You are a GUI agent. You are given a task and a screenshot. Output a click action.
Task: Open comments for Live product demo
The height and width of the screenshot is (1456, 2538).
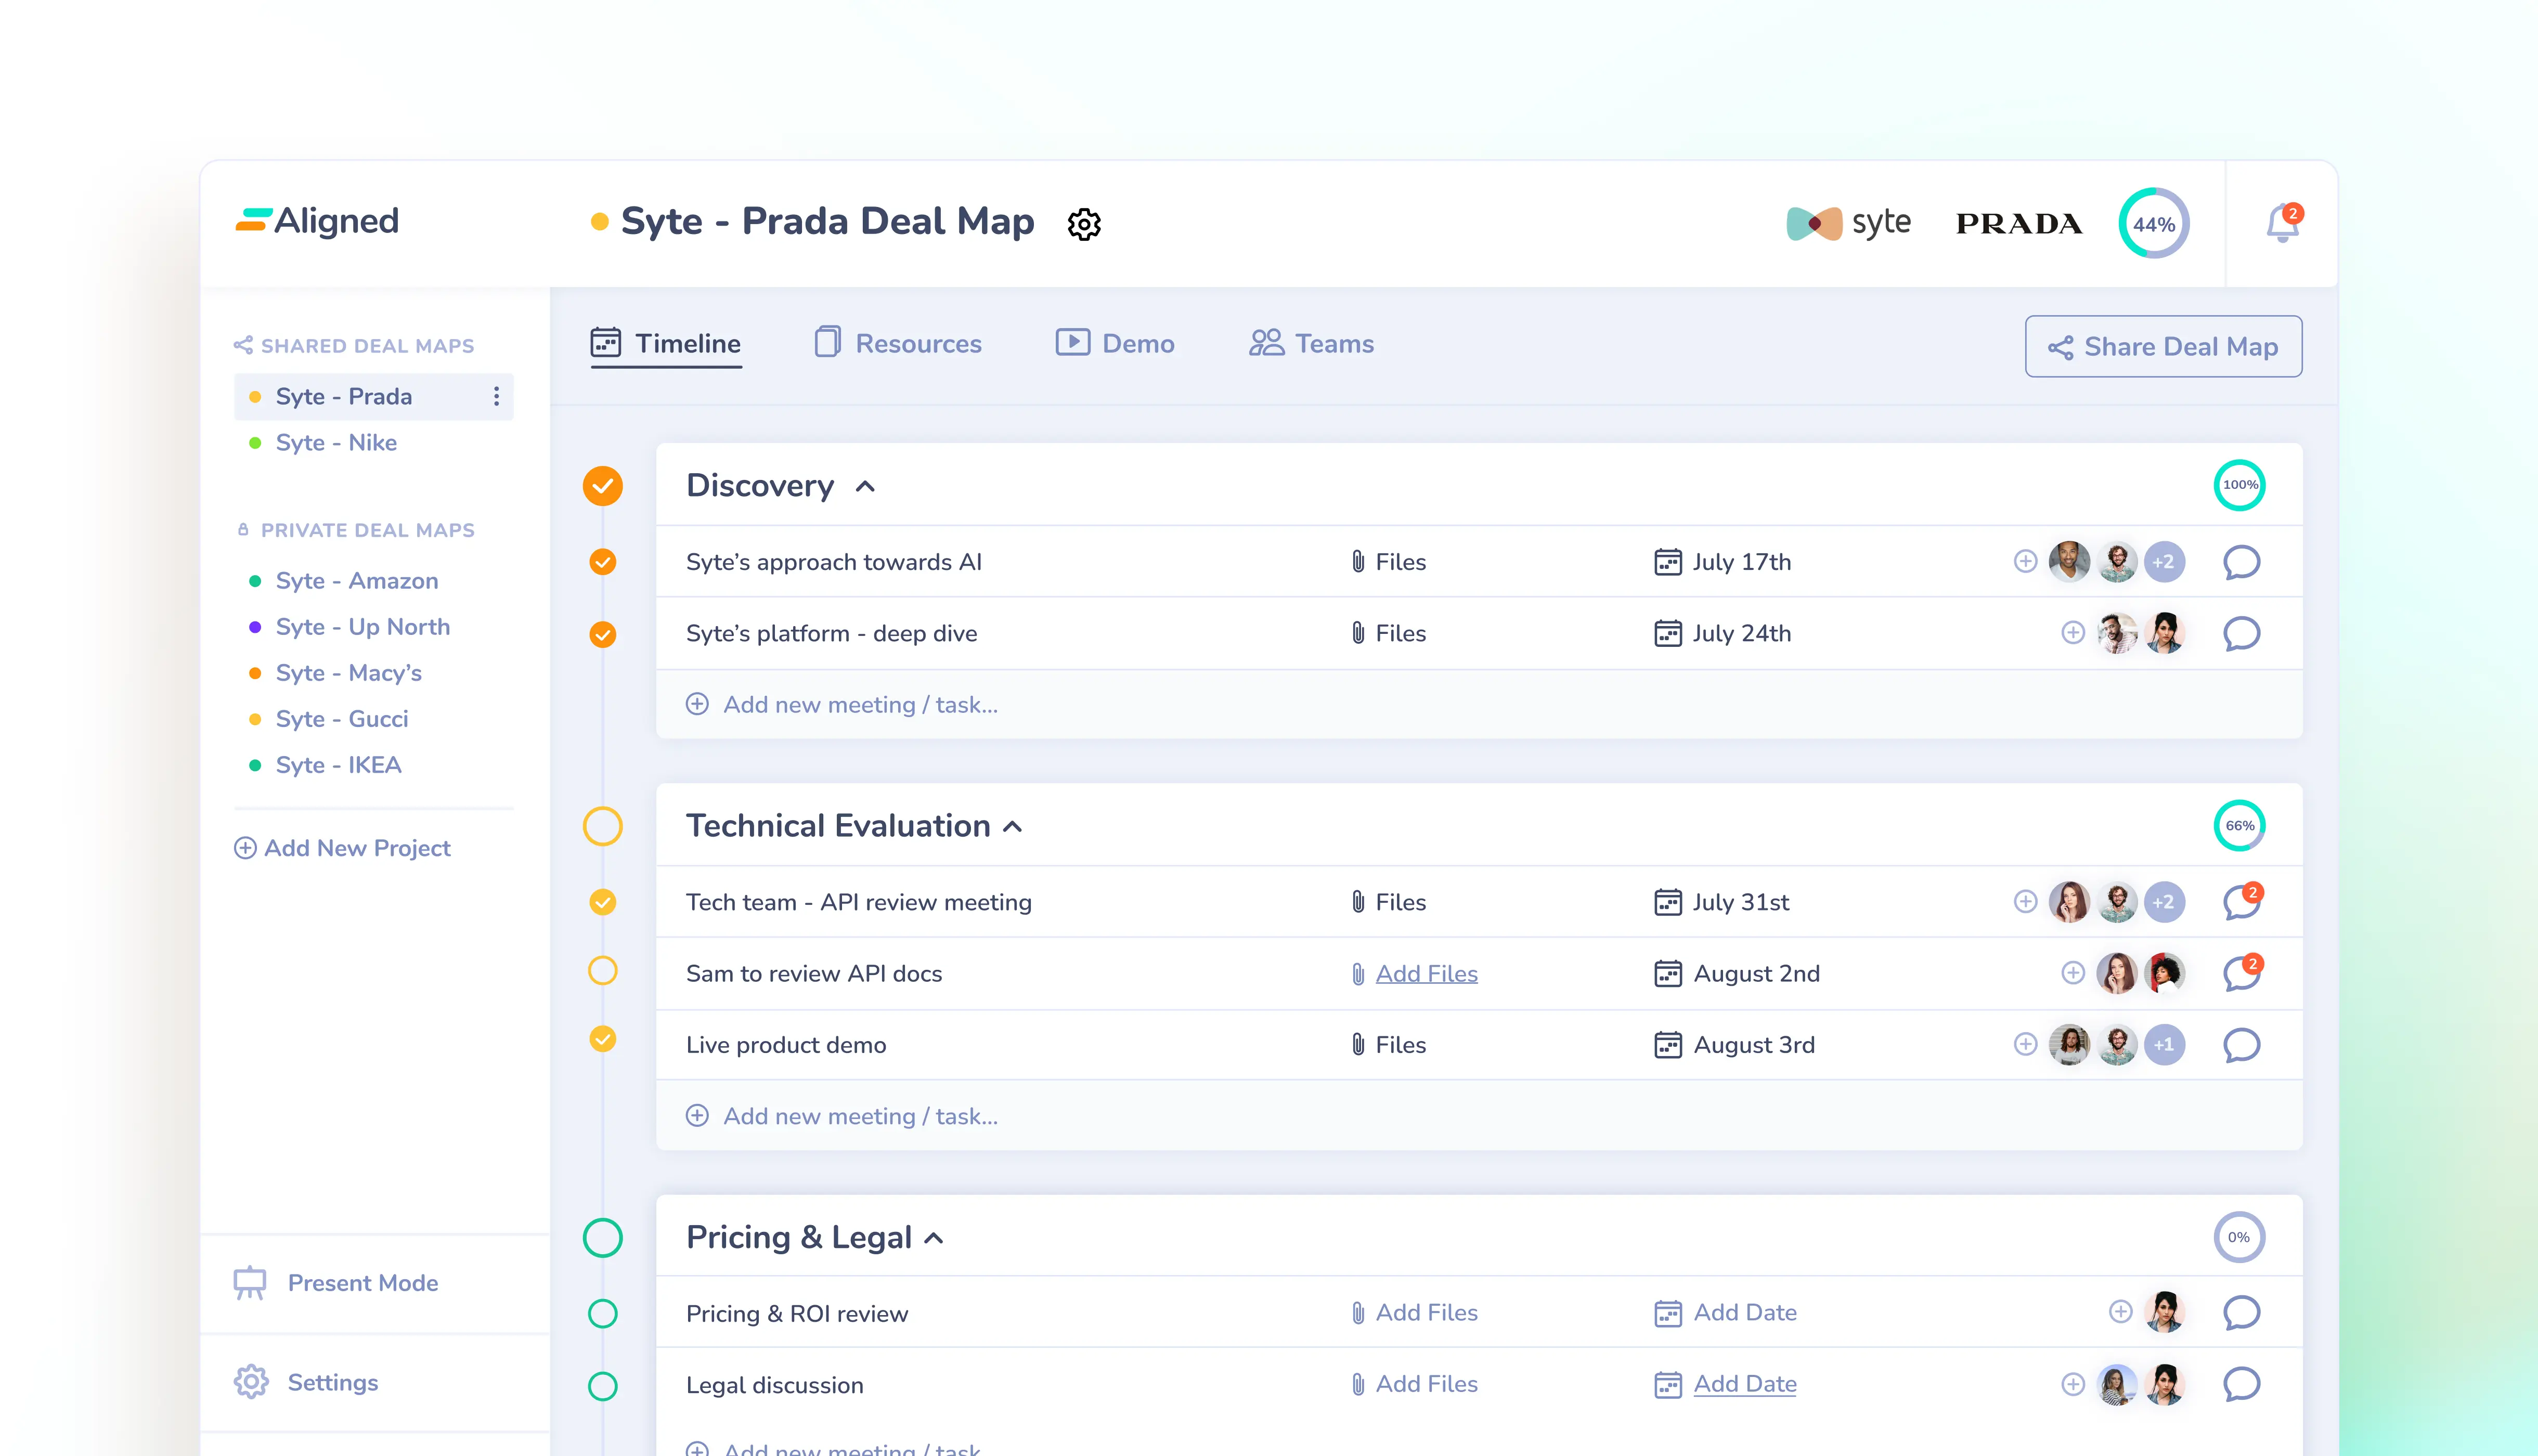click(2241, 1045)
